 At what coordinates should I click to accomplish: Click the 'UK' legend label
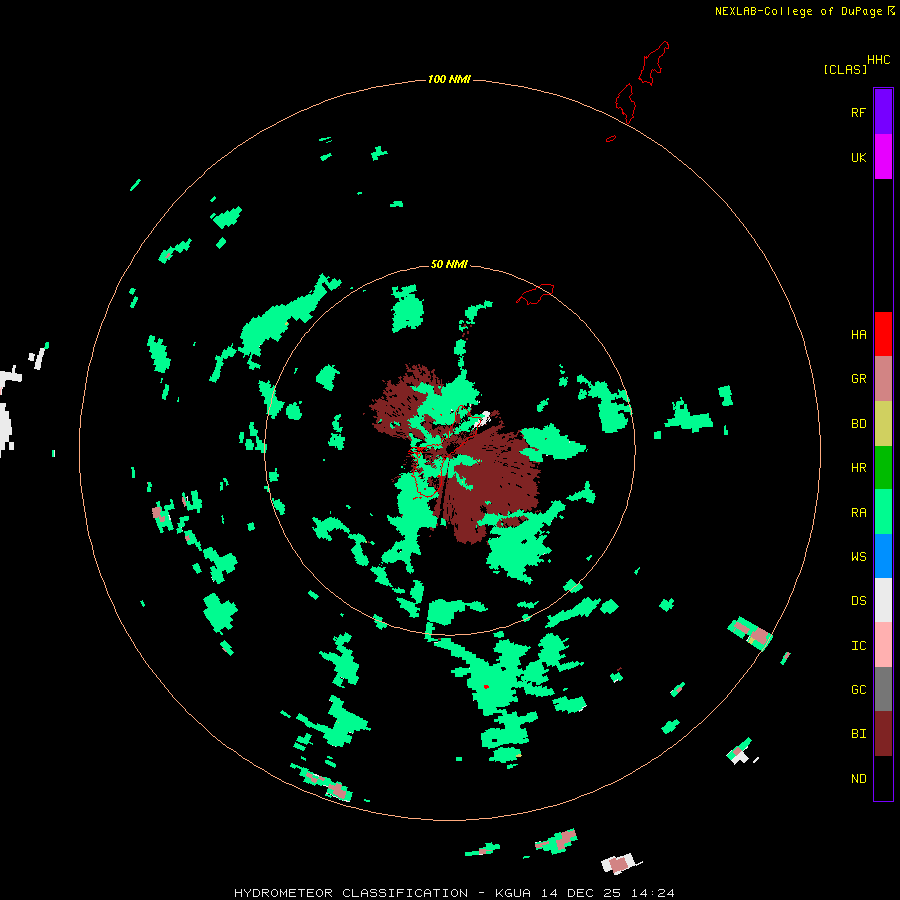pos(858,157)
